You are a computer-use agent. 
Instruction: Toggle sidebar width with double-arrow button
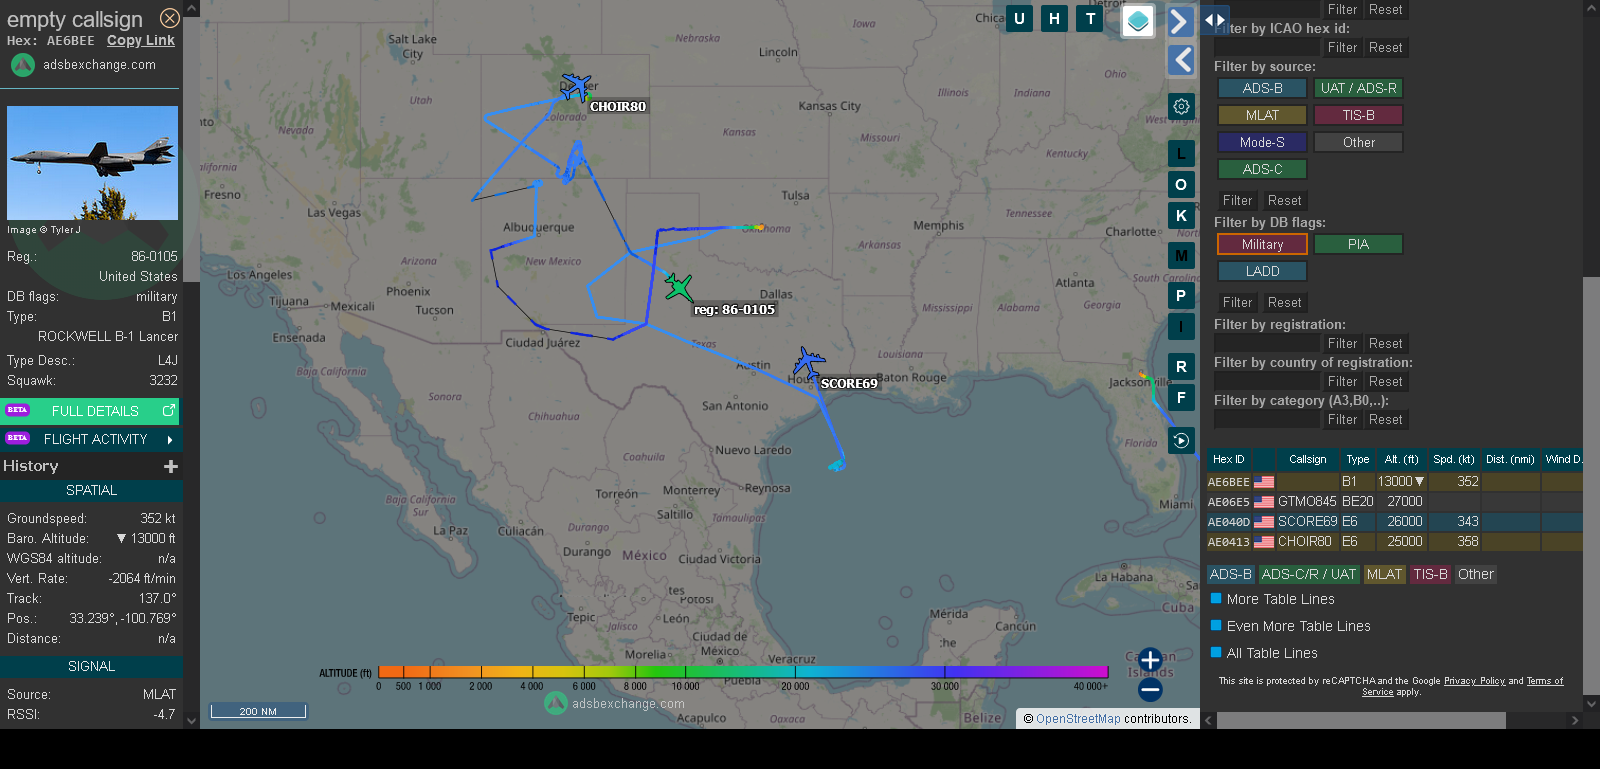pos(1215,19)
